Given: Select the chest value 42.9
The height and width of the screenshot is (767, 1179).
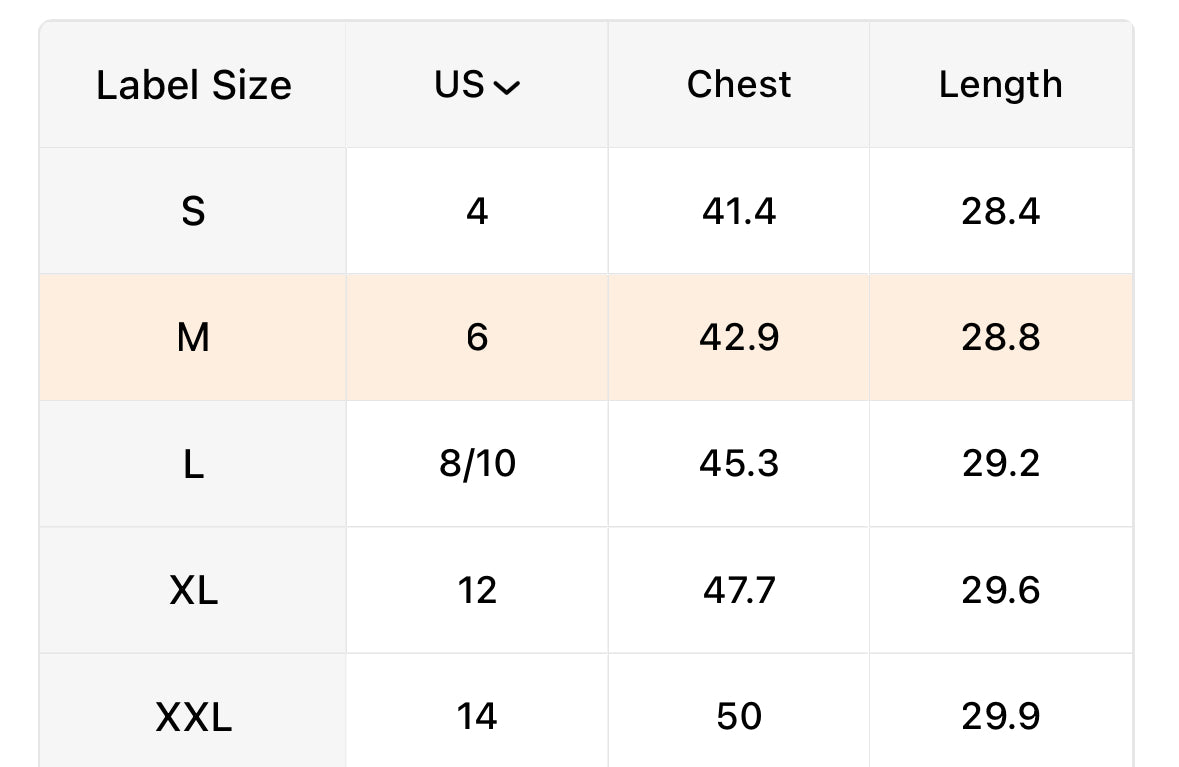Looking at the screenshot, I should click(738, 337).
